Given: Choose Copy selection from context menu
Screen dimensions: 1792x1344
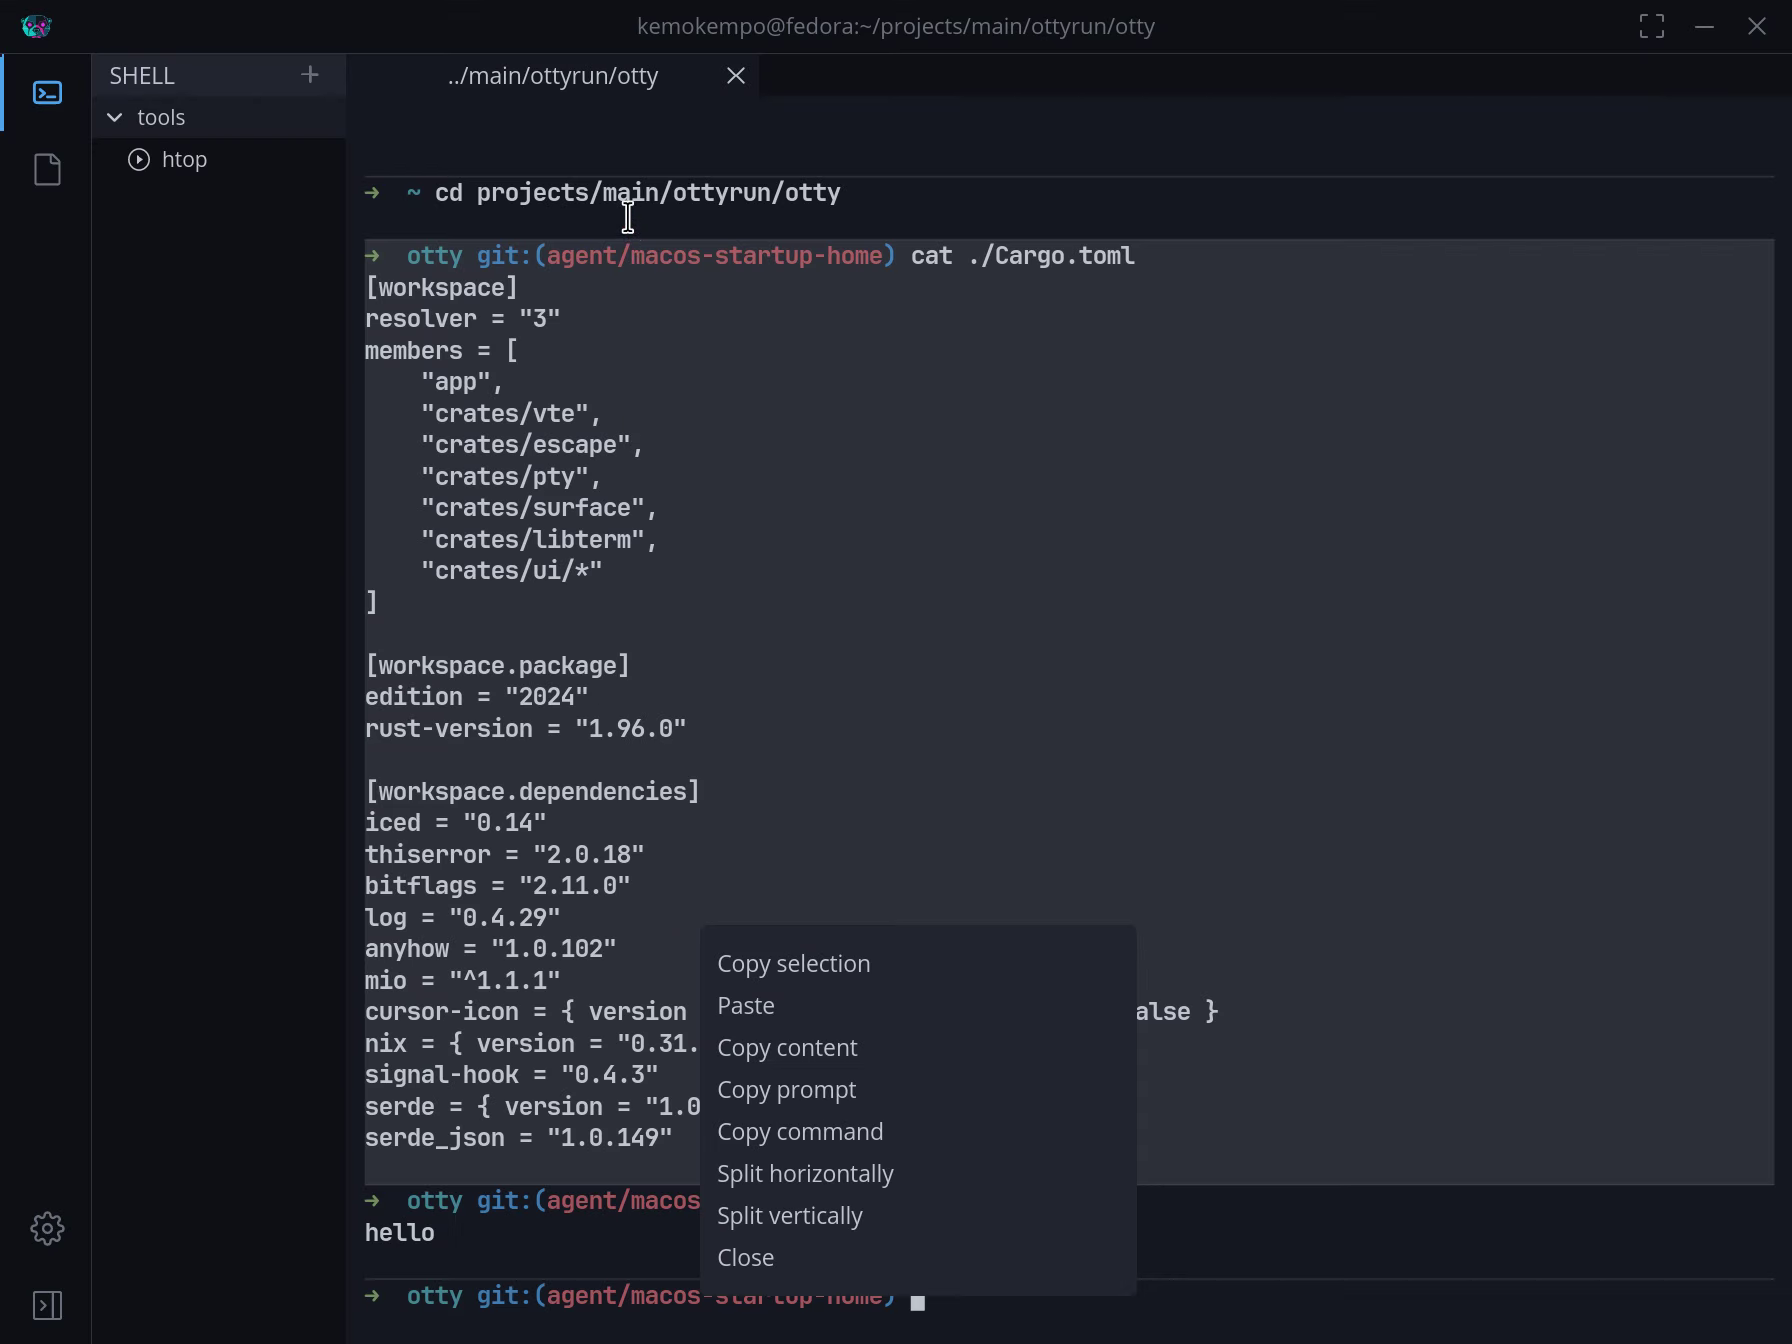Looking at the screenshot, I should (918, 964).
